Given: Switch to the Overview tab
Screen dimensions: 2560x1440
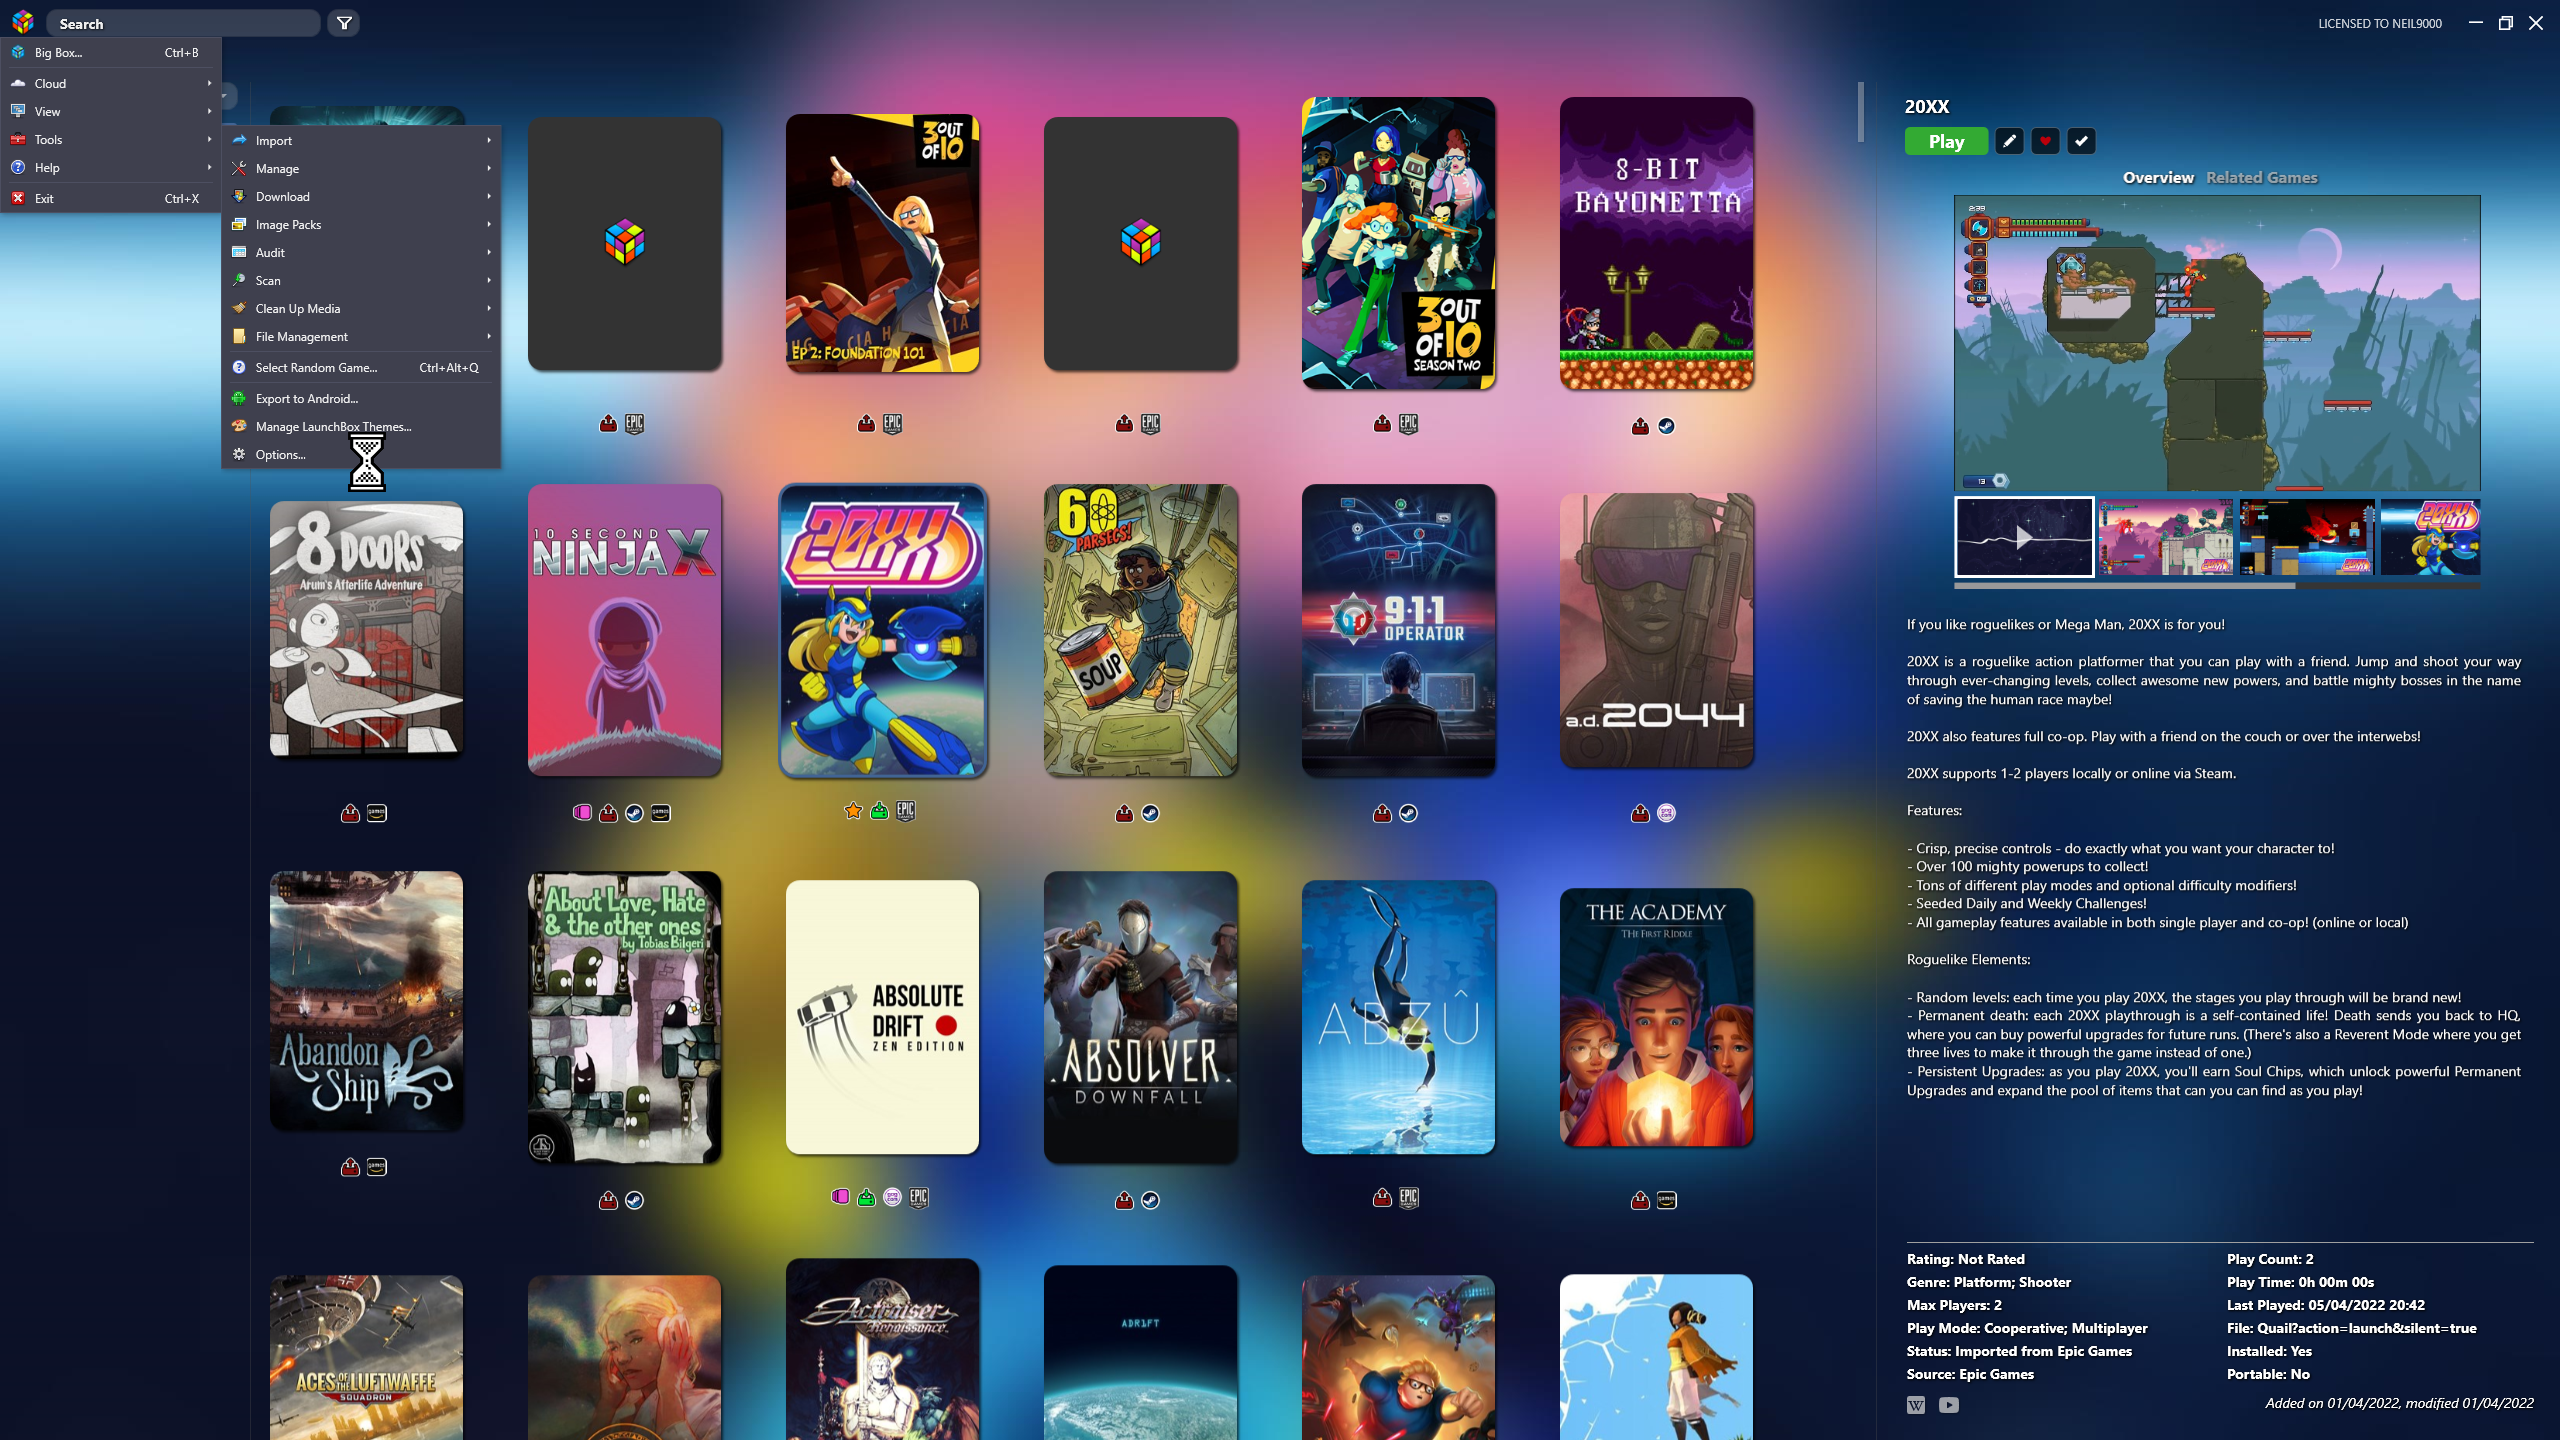Looking at the screenshot, I should (x=2158, y=177).
